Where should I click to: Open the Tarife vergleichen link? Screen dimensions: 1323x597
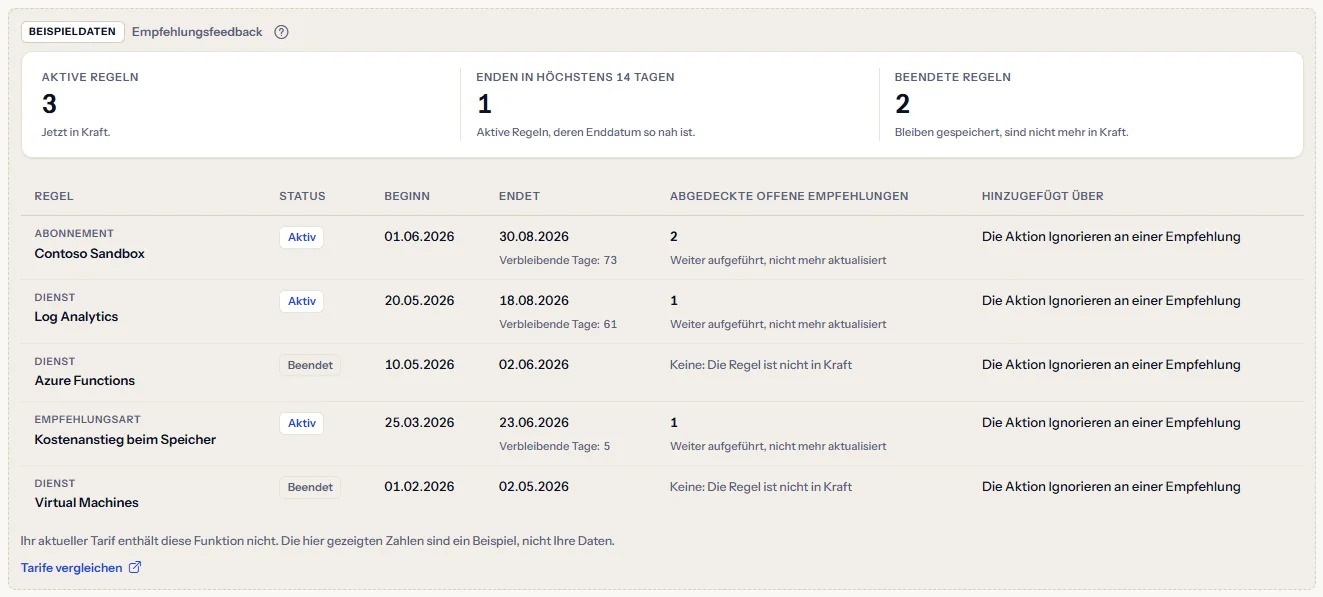[x=81, y=568]
